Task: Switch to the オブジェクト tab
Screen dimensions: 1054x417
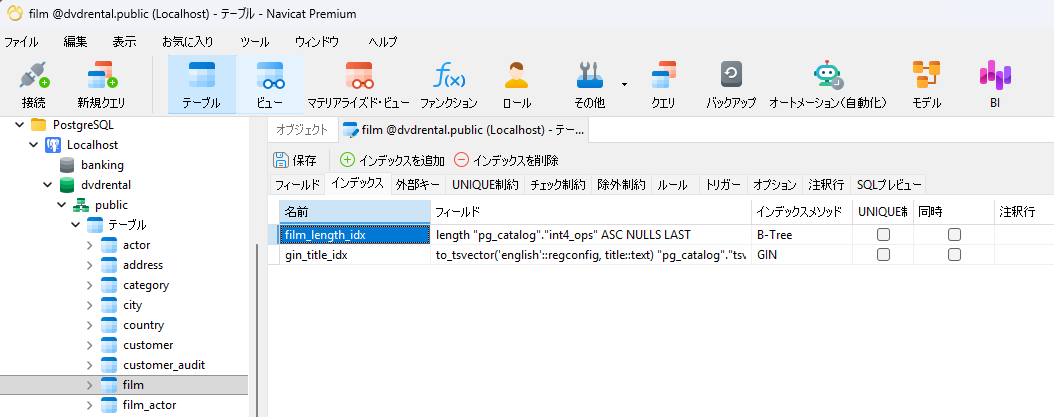Action: point(302,130)
